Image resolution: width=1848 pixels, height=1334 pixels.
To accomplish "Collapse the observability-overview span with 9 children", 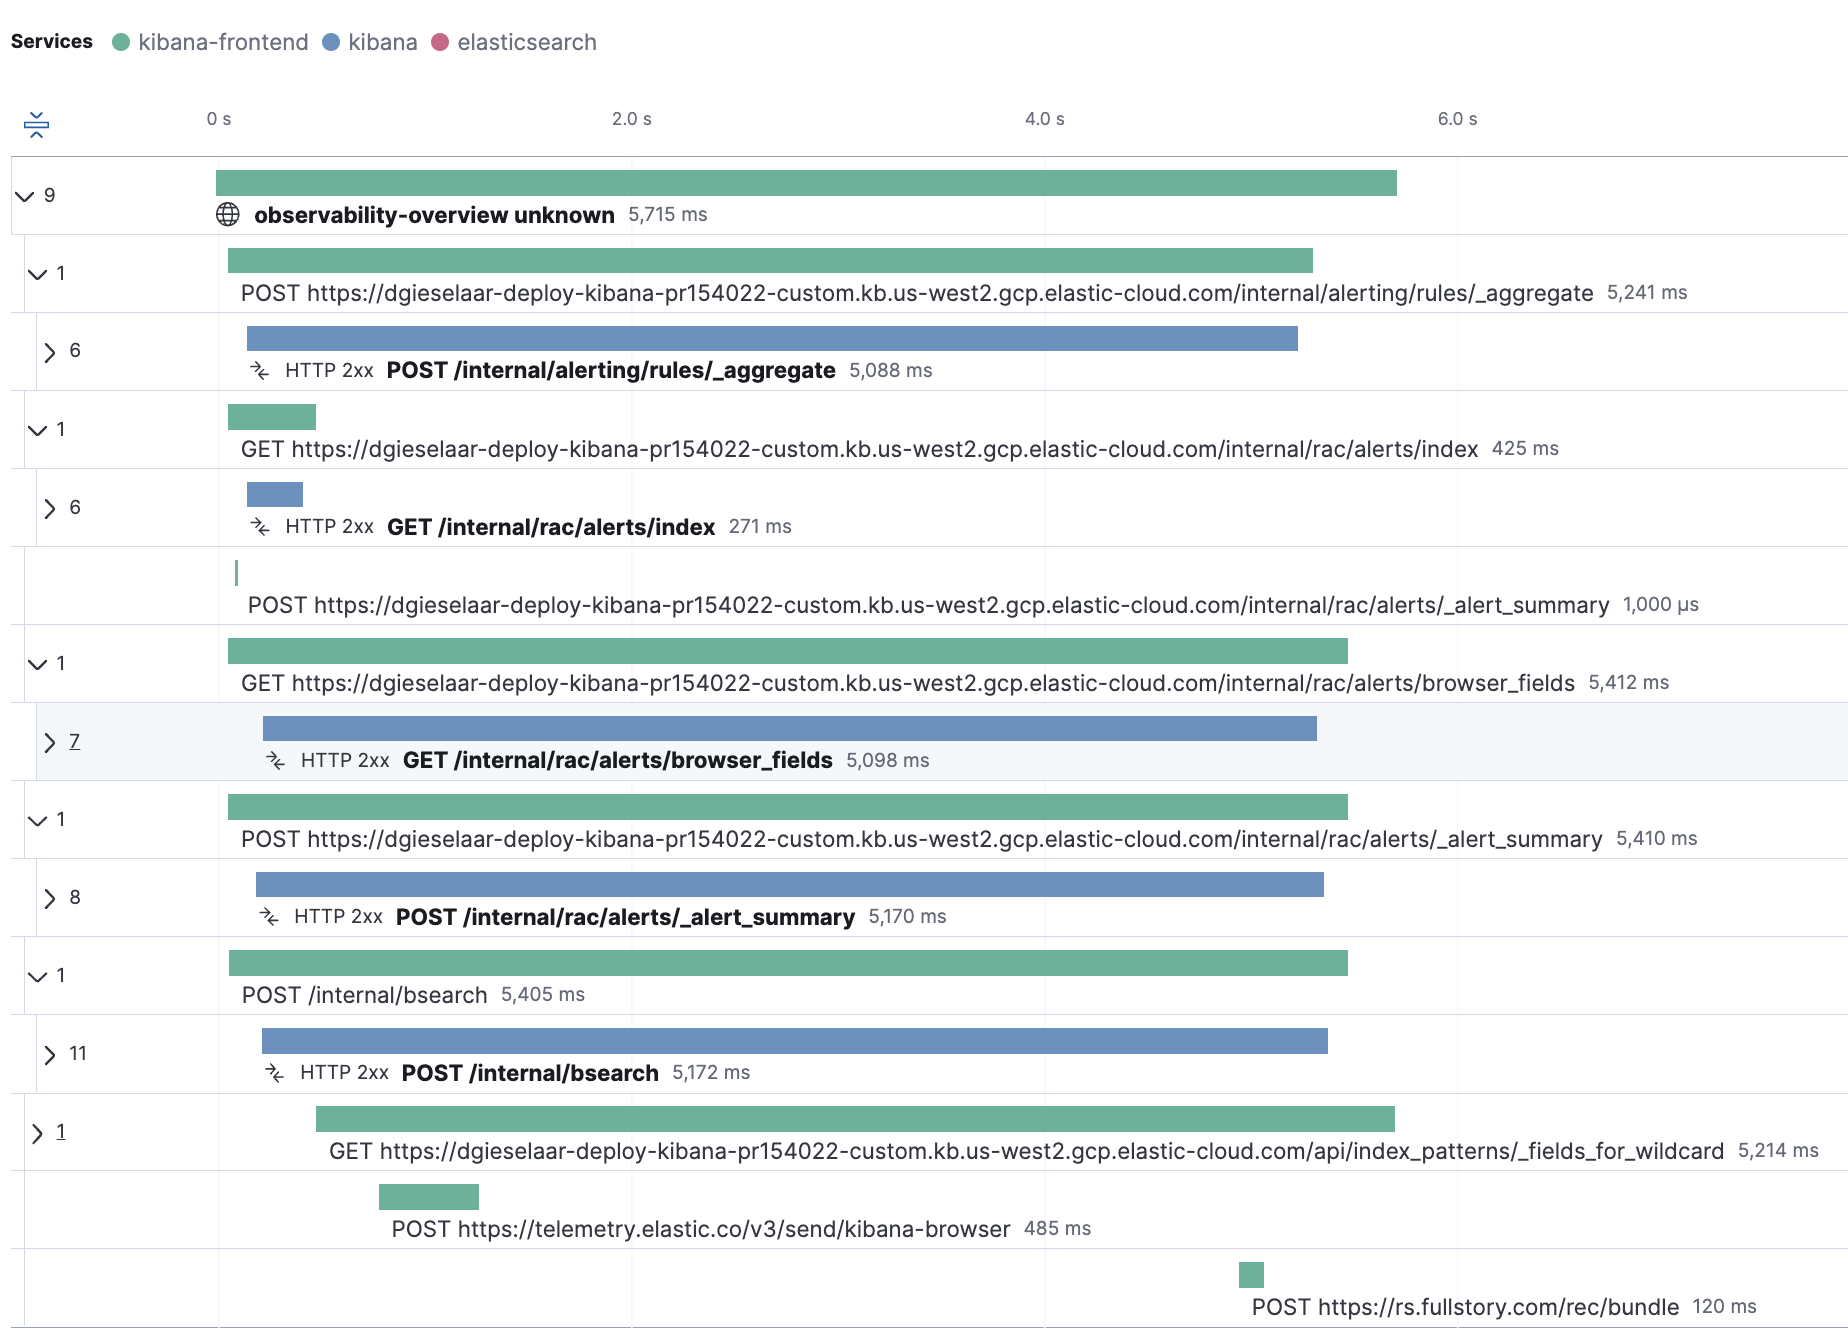I will click(x=26, y=195).
